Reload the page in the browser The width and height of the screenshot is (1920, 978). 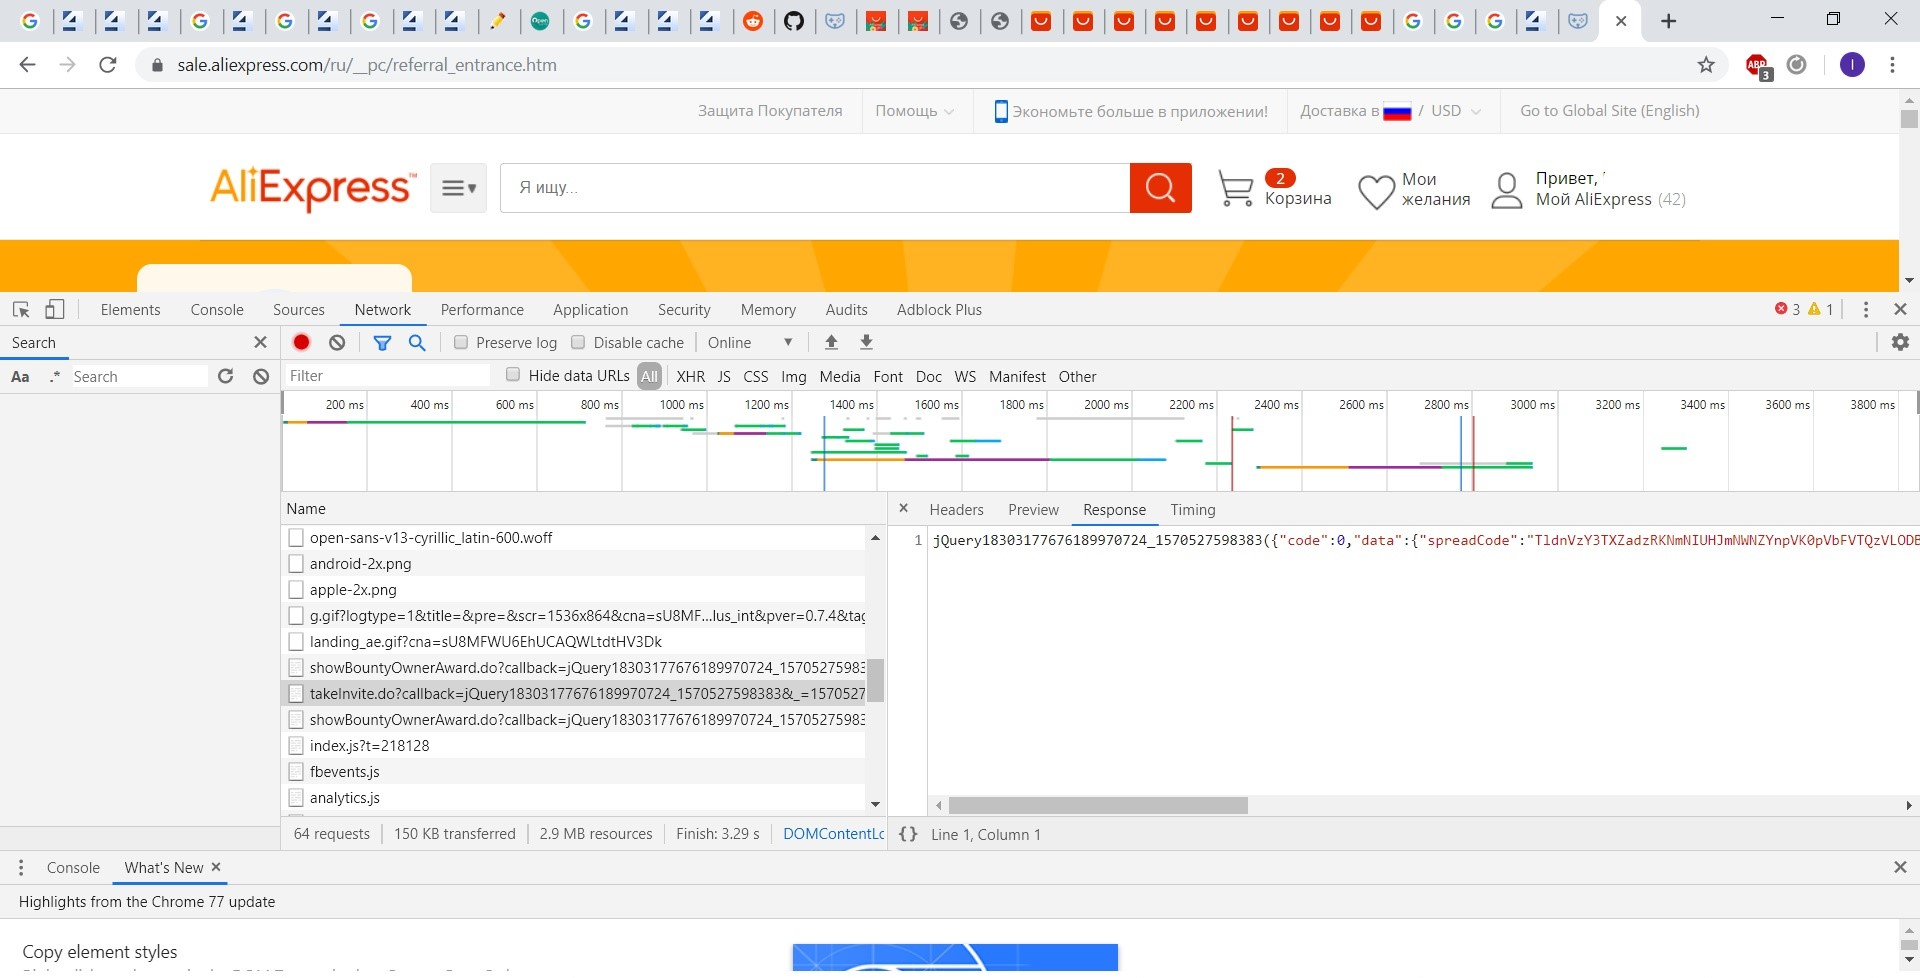coord(108,65)
